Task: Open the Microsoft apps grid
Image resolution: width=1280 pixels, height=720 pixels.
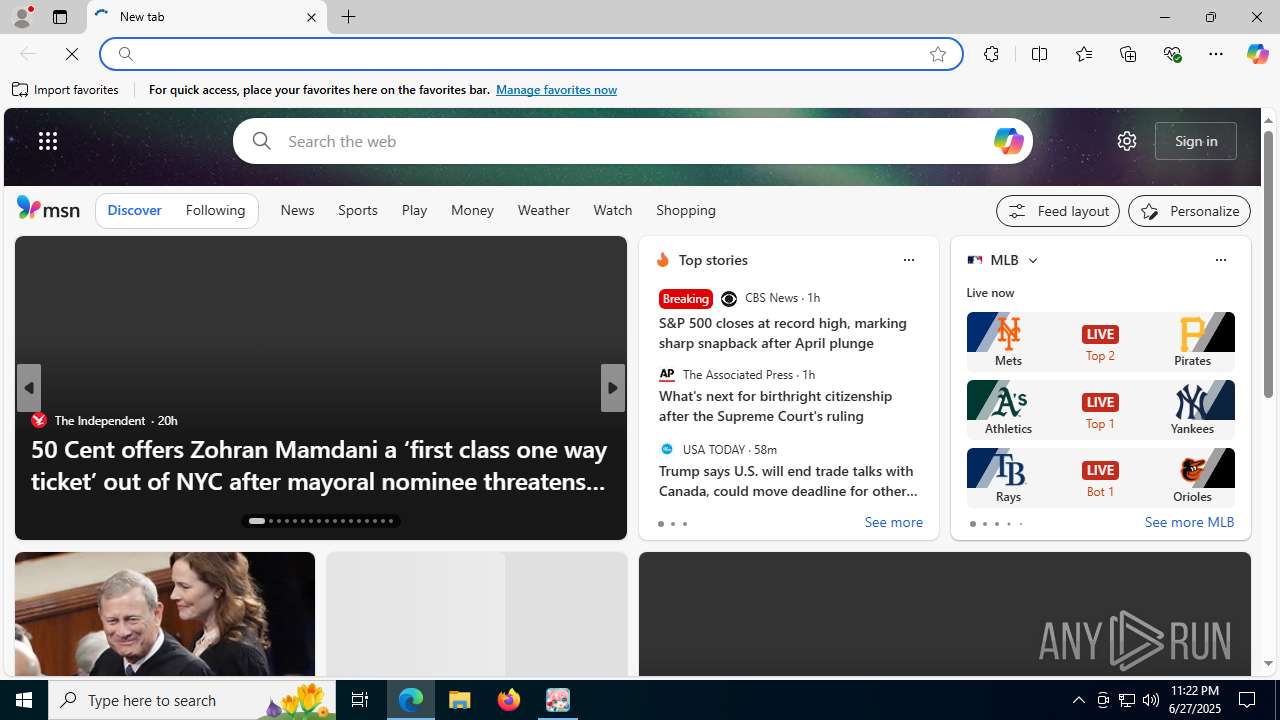Action: coord(48,141)
